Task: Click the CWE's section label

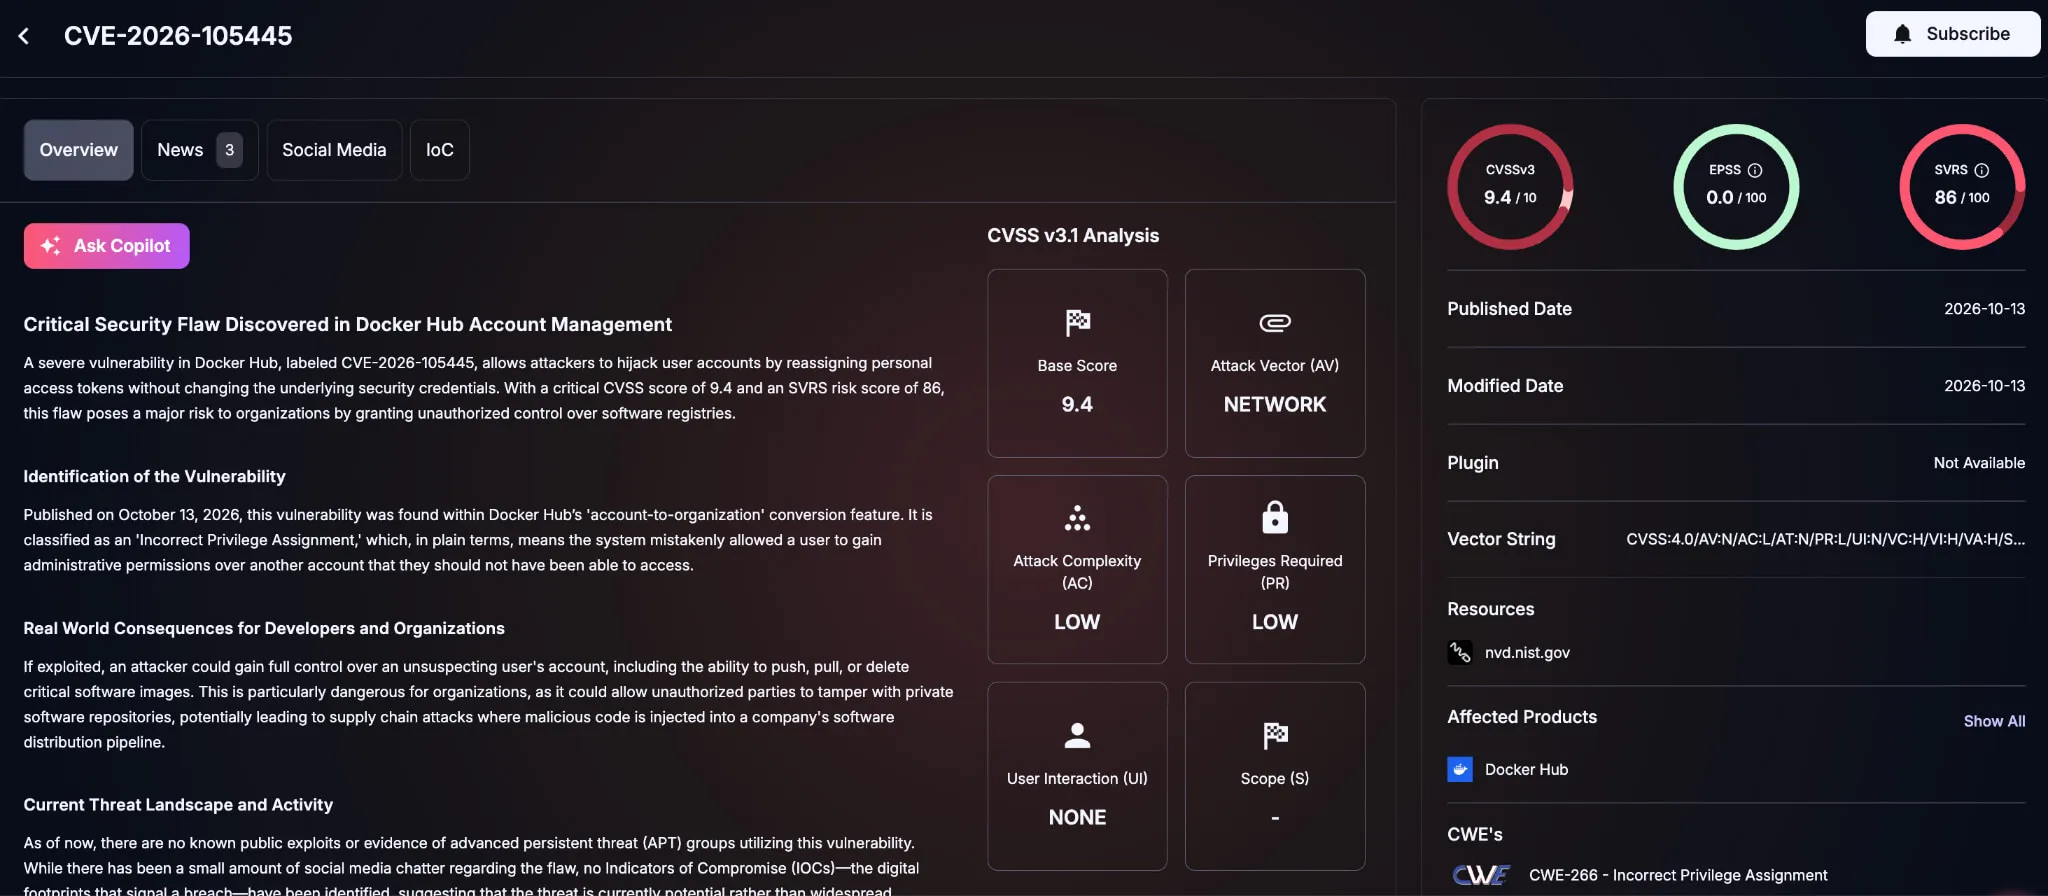Action: pyautogui.click(x=1474, y=834)
